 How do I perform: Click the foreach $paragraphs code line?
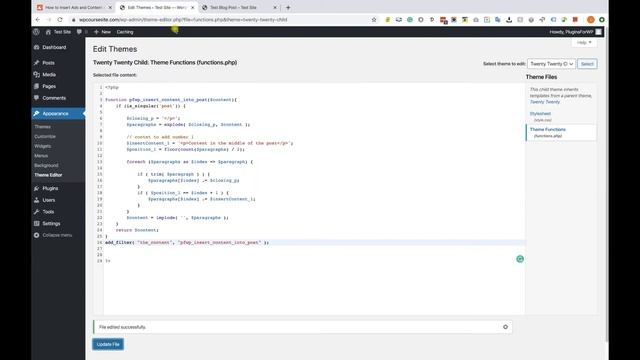pos(189,162)
